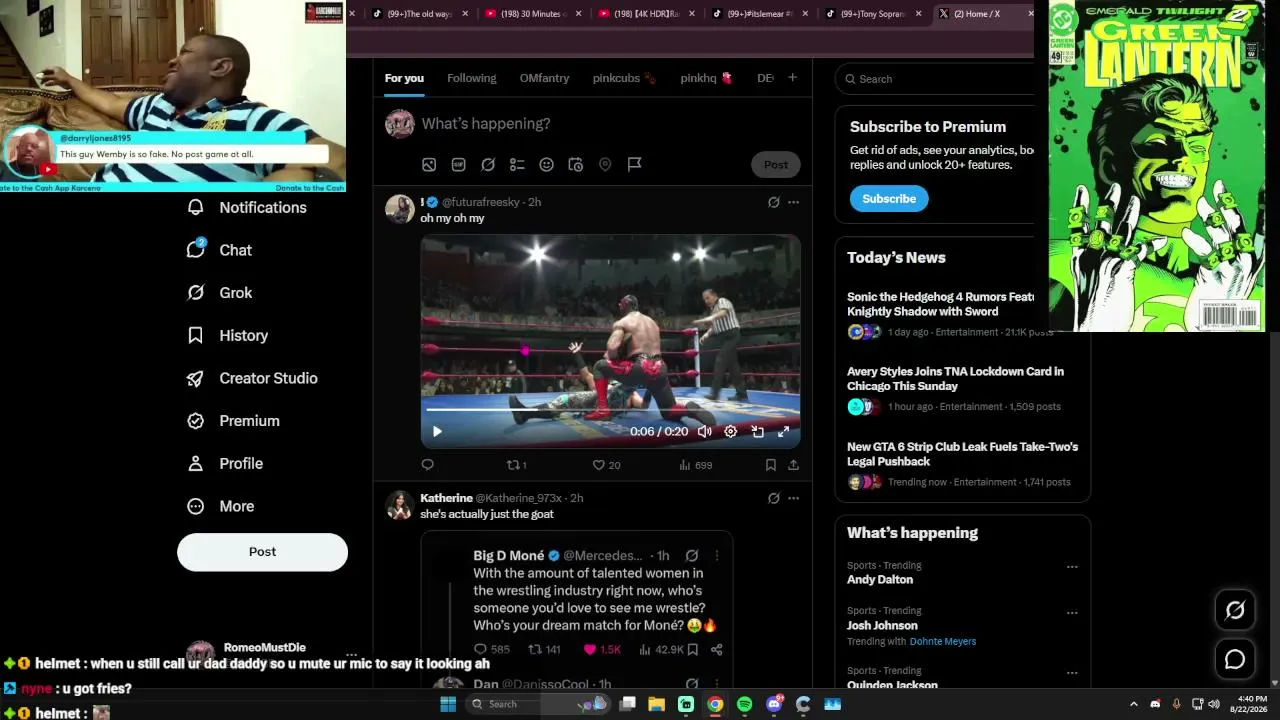Open the Profile person icon
Viewport: 1280px width, 720px height.
[x=196, y=464]
